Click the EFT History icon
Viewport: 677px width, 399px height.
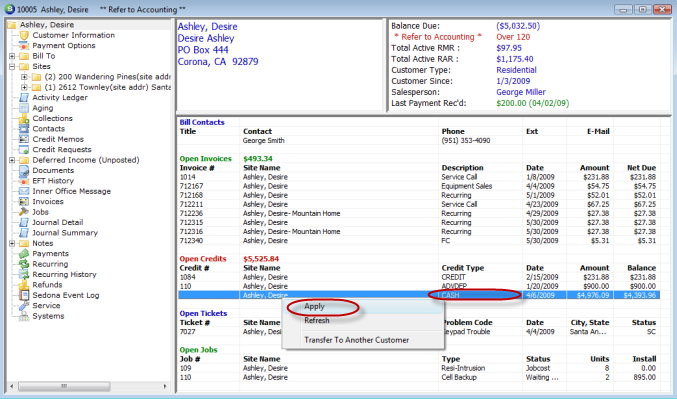24,181
